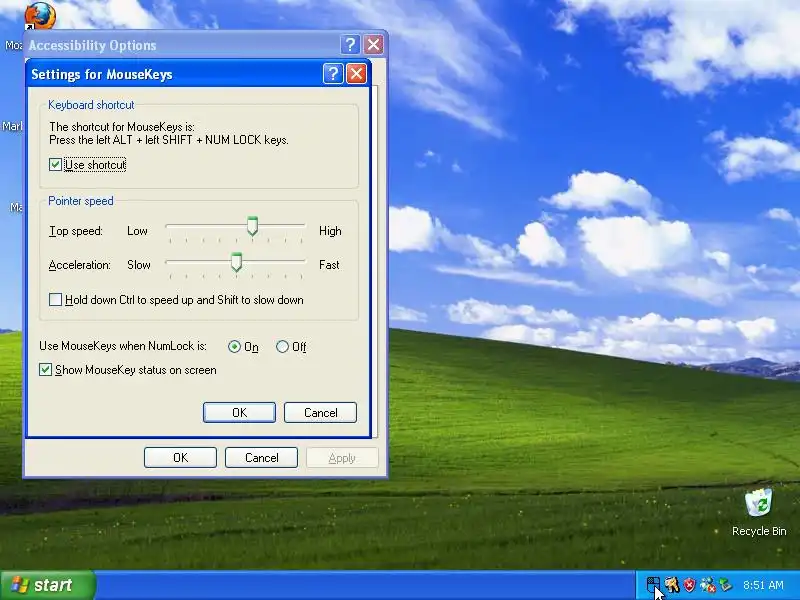The height and width of the screenshot is (600, 800).
Task: Click the gold keys icon in system tray
Action: pos(671,585)
